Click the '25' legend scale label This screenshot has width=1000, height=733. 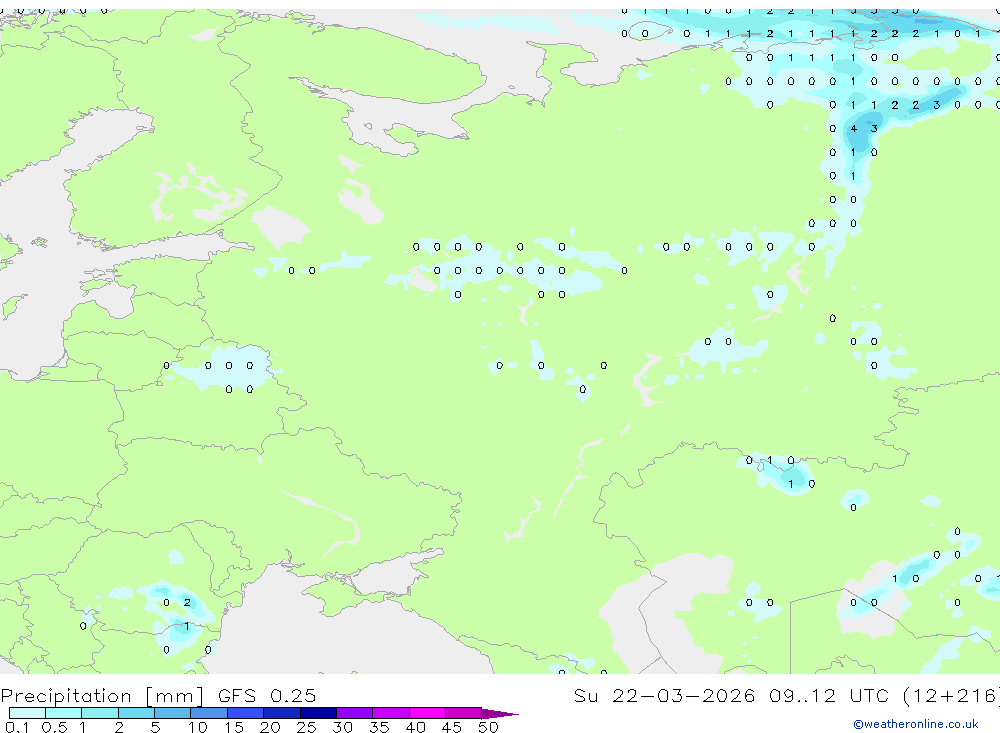pyautogui.click(x=306, y=727)
